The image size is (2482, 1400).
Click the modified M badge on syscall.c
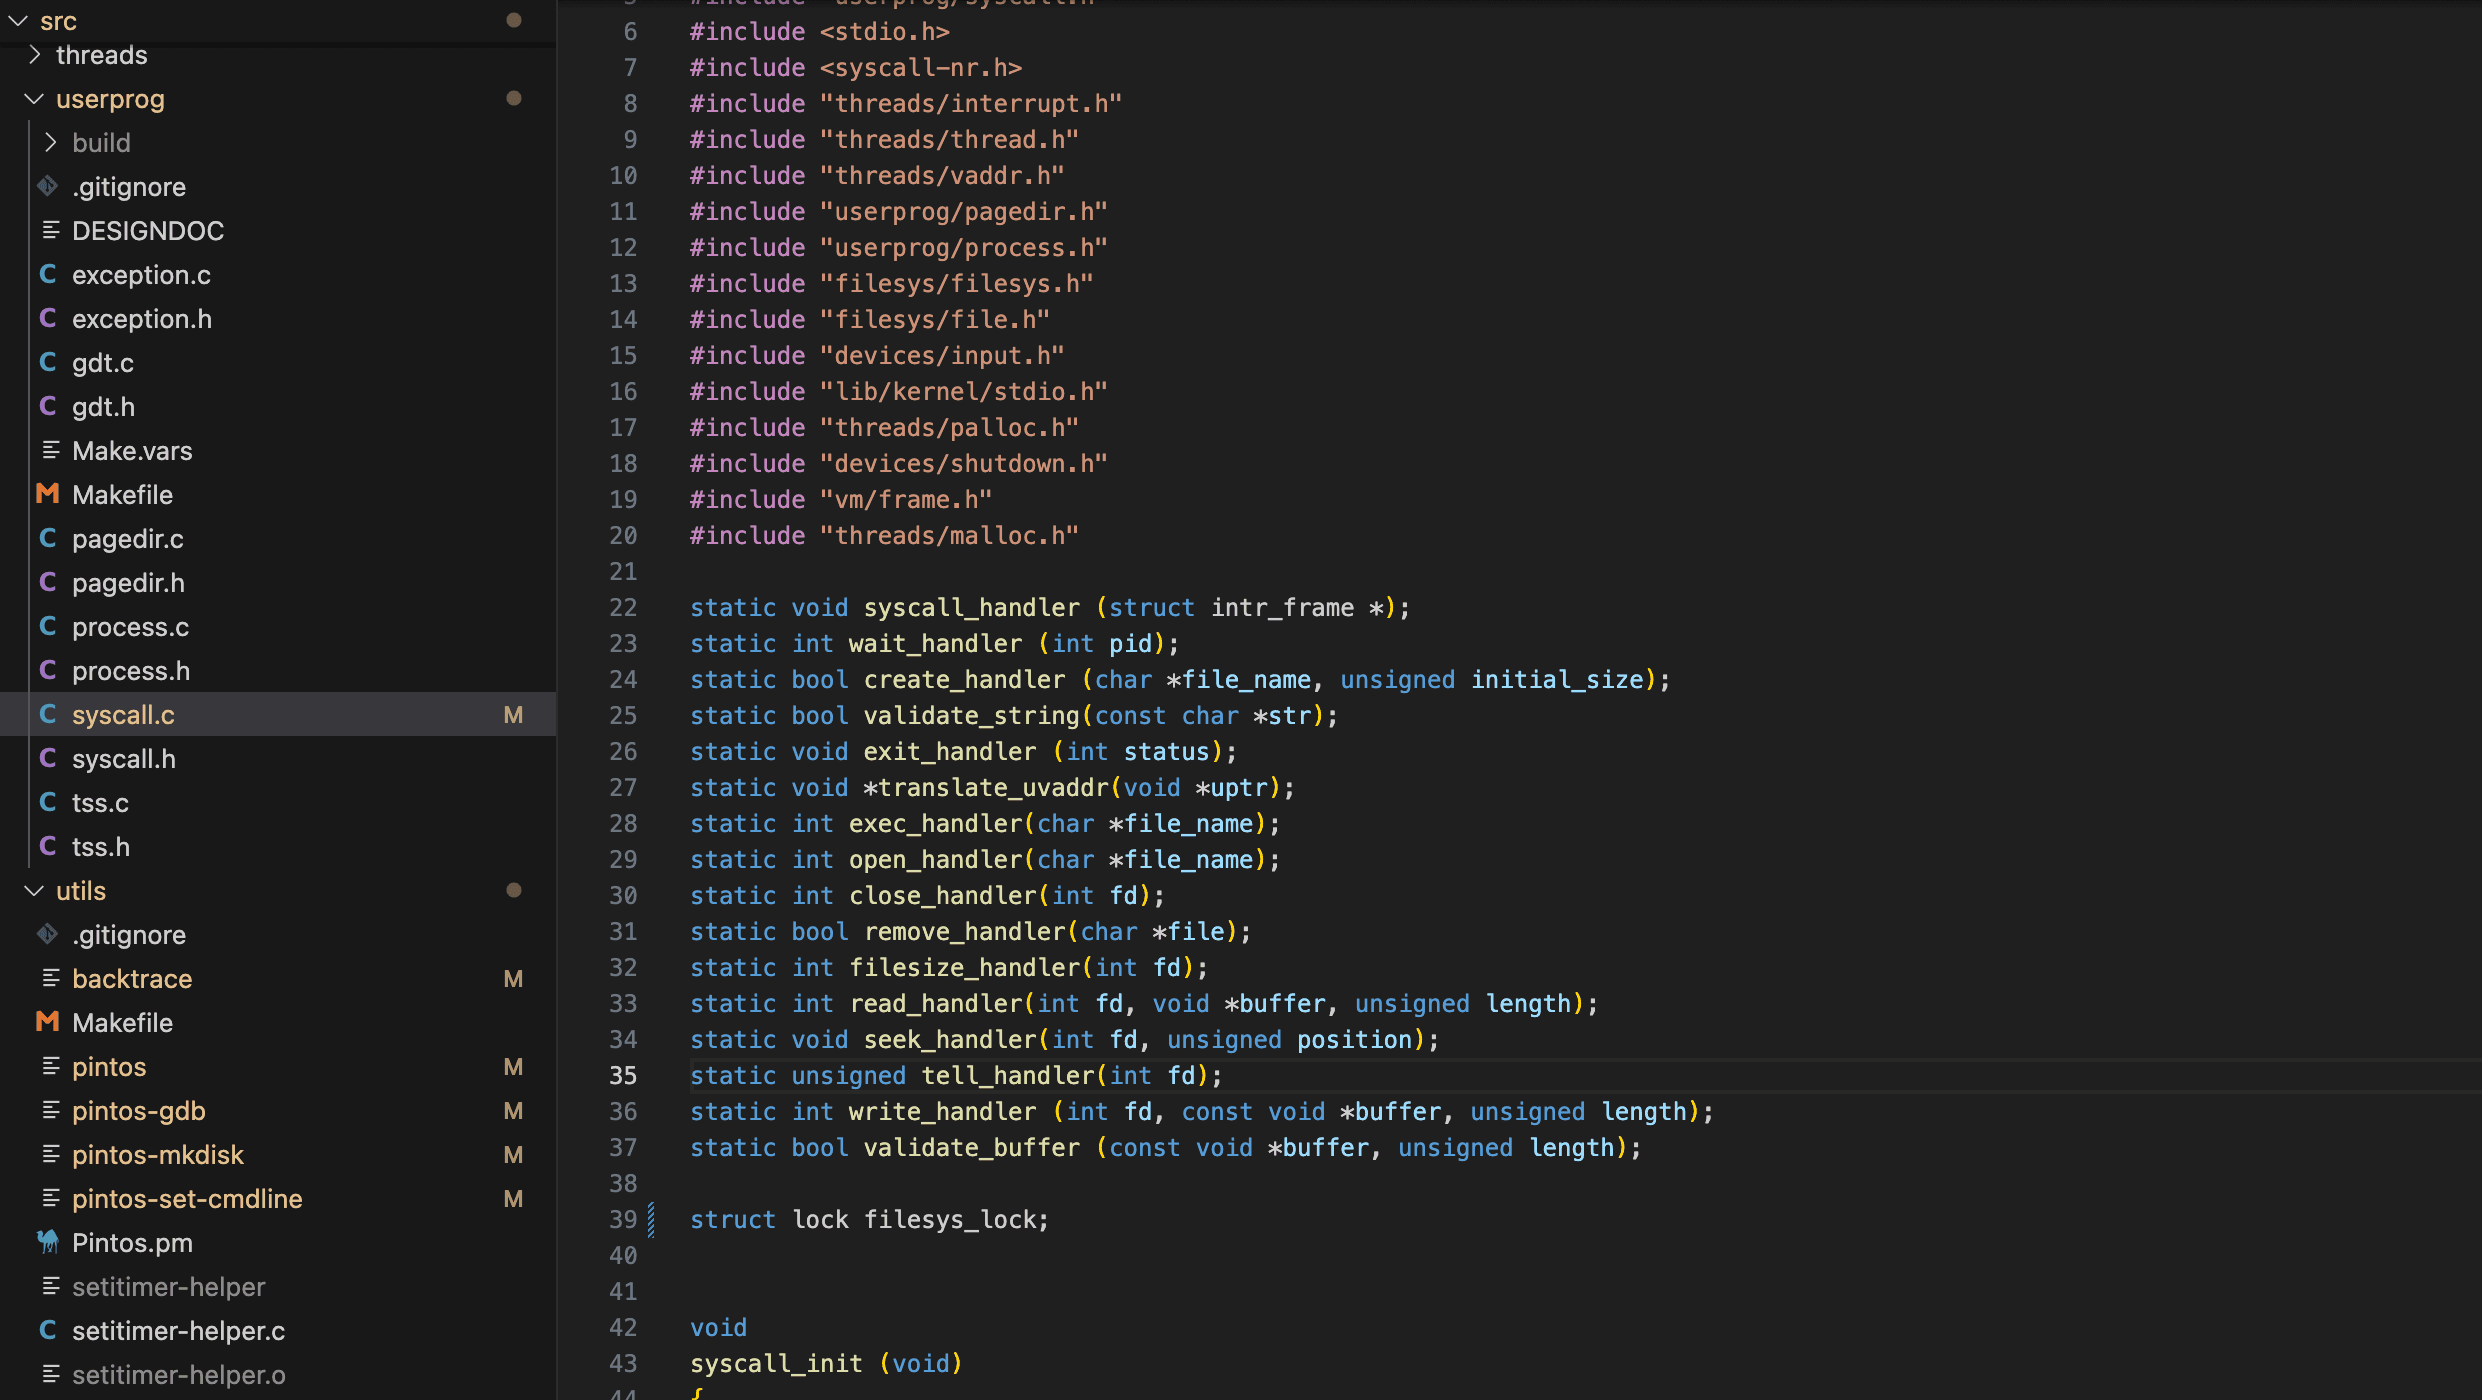[x=513, y=714]
